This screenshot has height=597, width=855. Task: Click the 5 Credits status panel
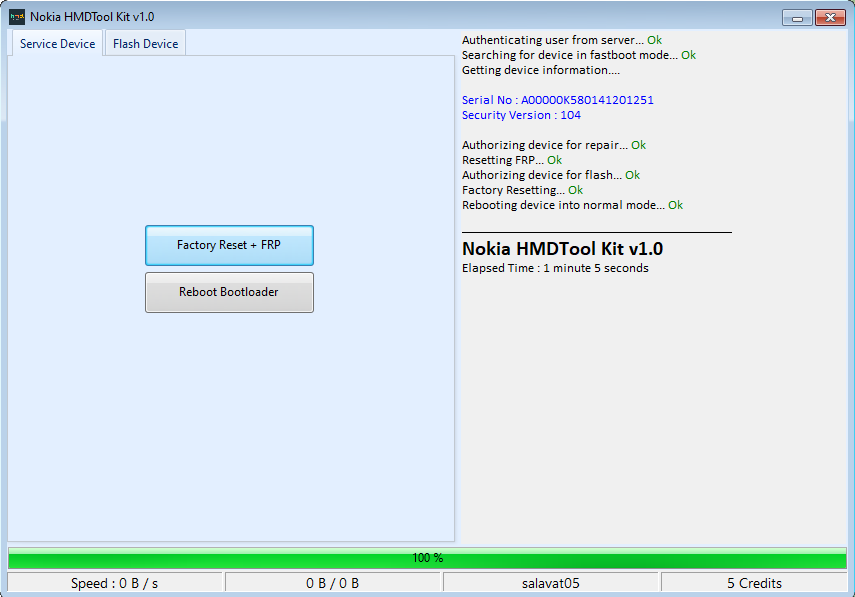point(754,583)
